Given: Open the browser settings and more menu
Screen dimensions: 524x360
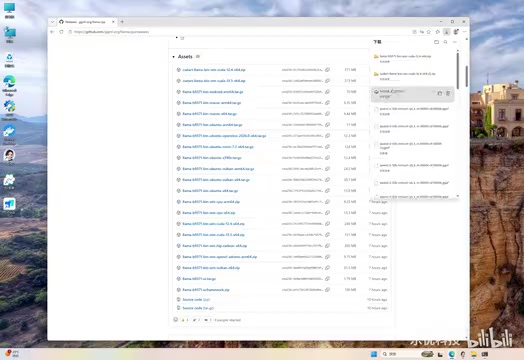Looking at the screenshot, I should [x=465, y=32].
